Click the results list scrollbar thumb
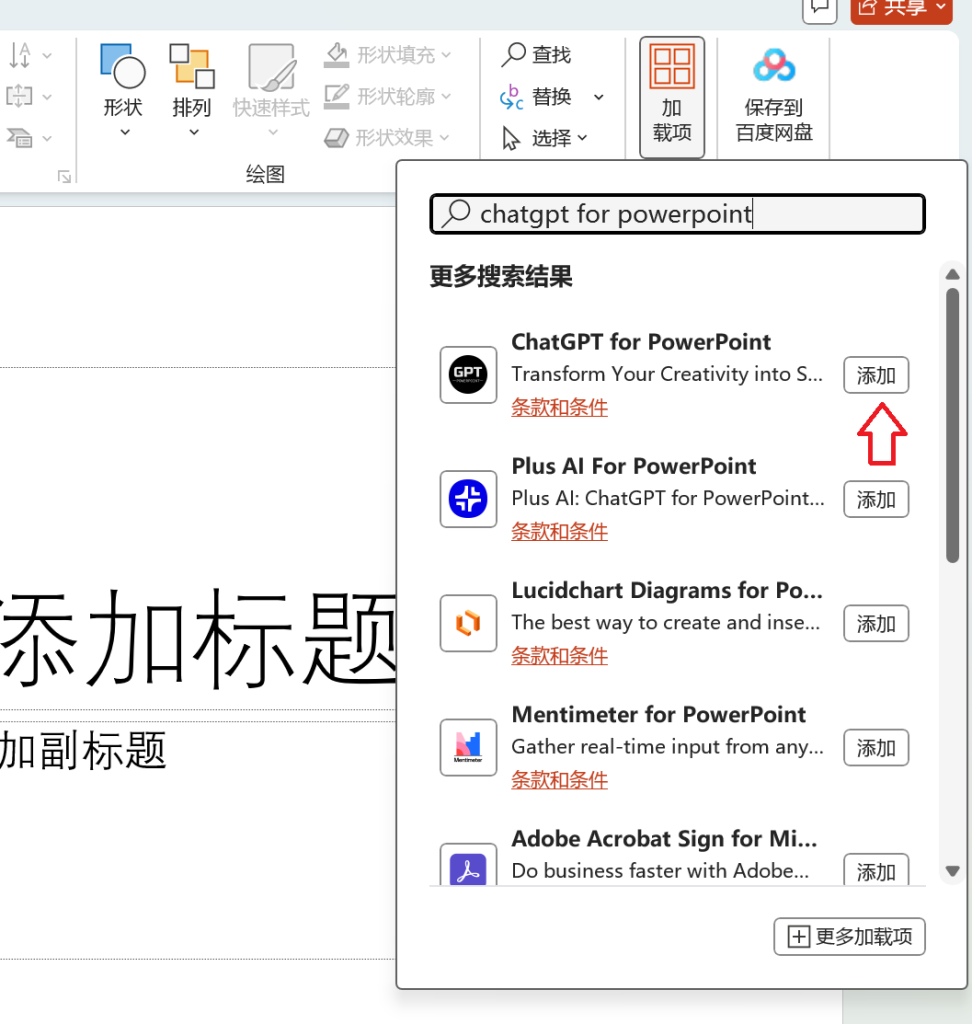The height and width of the screenshot is (1024, 972). pos(952,425)
